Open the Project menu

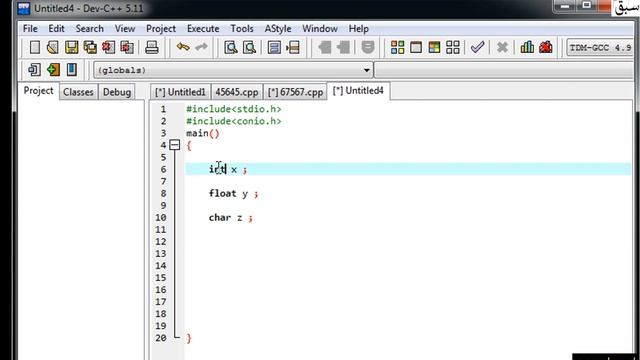pos(161,29)
